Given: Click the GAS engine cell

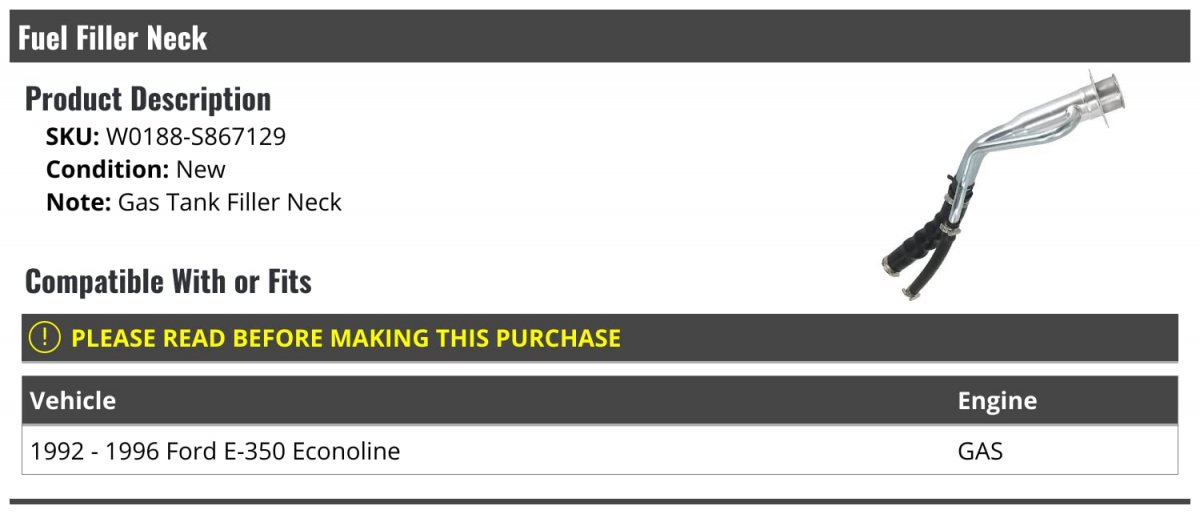Looking at the screenshot, I should click(x=980, y=451).
